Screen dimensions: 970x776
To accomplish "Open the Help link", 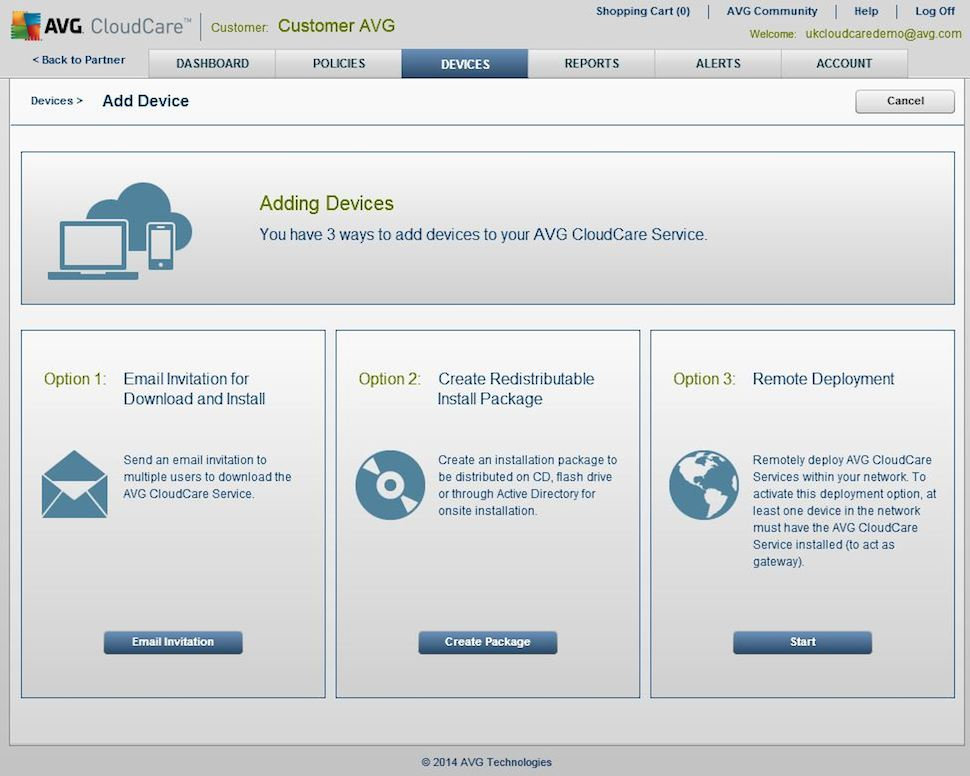I will [x=866, y=11].
